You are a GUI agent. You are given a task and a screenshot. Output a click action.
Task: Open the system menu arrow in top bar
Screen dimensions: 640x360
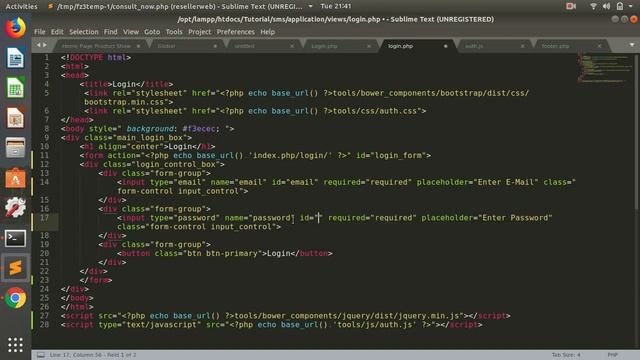631,6
